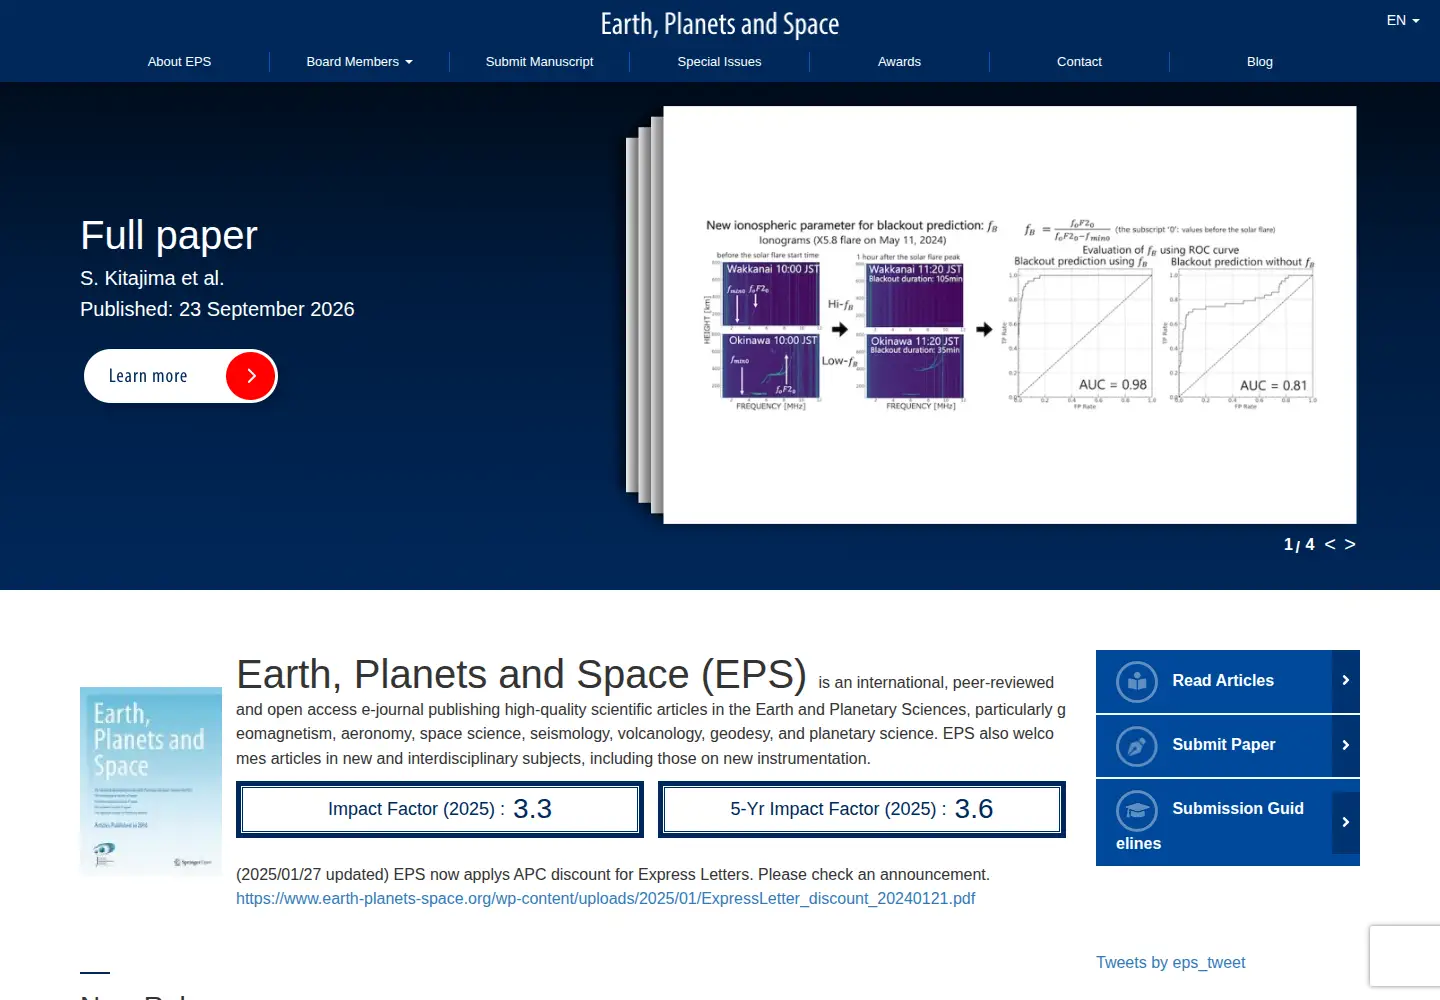Click the slide counter 1/4
This screenshot has height=1000, width=1440.
pyautogui.click(x=1299, y=544)
